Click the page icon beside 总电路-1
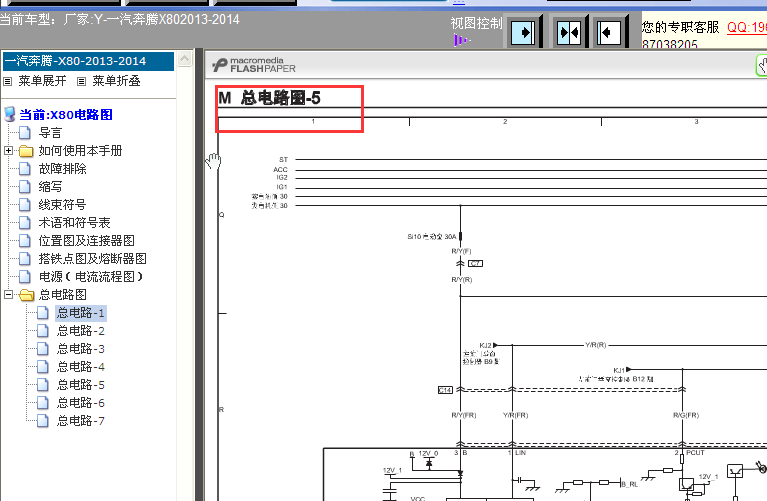The width and height of the screenshot is (767, 501). (43, 313)
